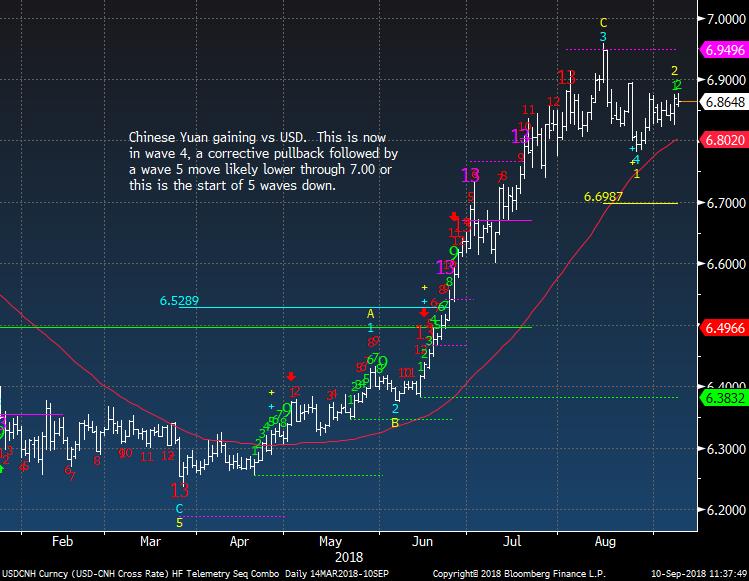Click the Feb month label
The width and height of the screenshot is (749, 581).
(x=63, y=541)
